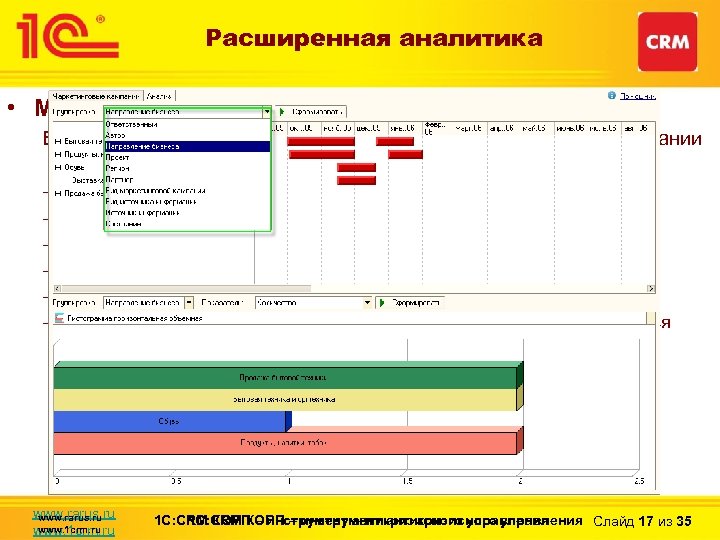The height and width of the screenshot is (540, 720).
Task: Click the histogram chart type icon
Action: click(x=59, y=318)
